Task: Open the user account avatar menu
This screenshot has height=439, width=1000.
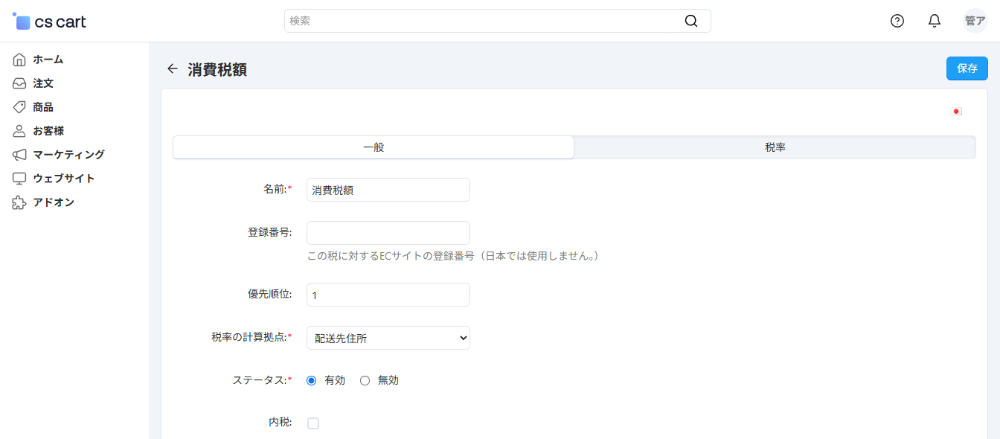Action: click(x=974, y=21)
